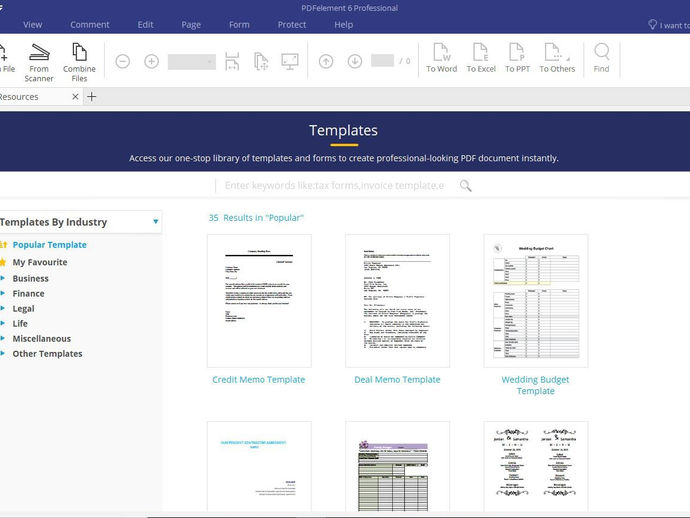Click the zoom in plus icon

(x=151, y=61)
